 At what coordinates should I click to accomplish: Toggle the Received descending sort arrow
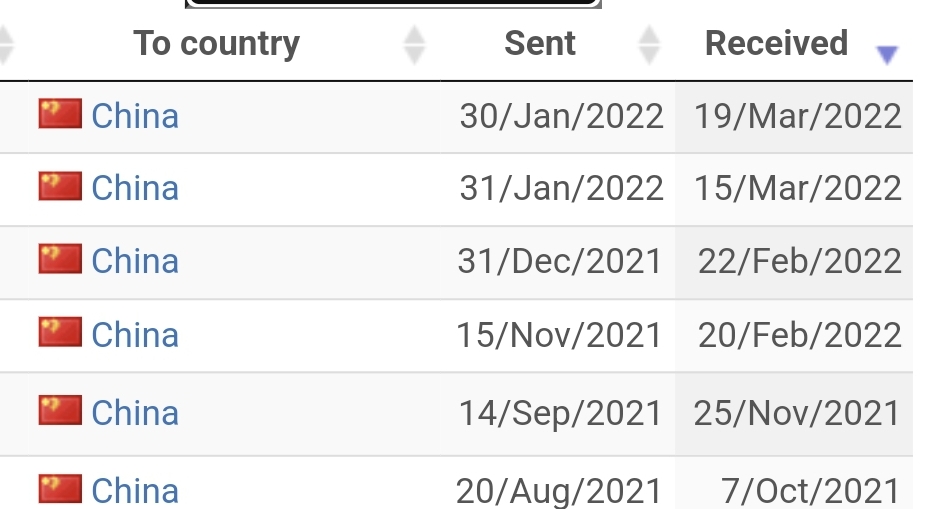[x=887, y=54]
